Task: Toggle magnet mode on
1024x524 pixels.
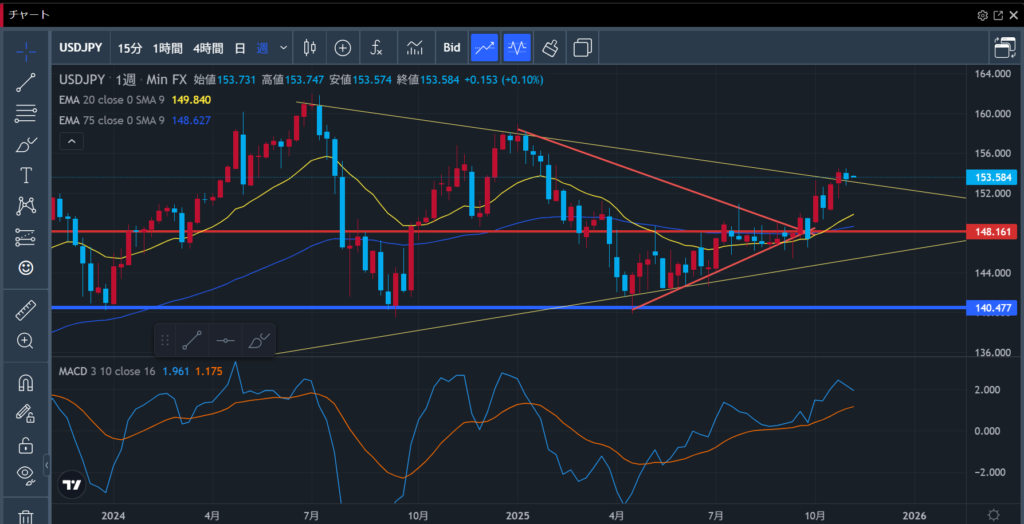Action: pos(26,383)
